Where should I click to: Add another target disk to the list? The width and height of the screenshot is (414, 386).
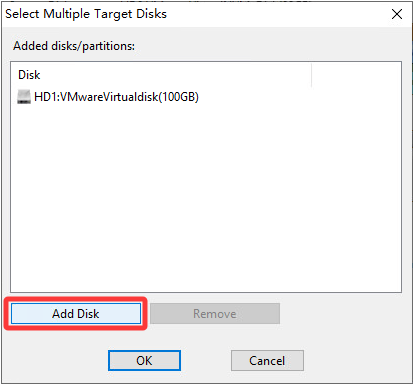76,314
